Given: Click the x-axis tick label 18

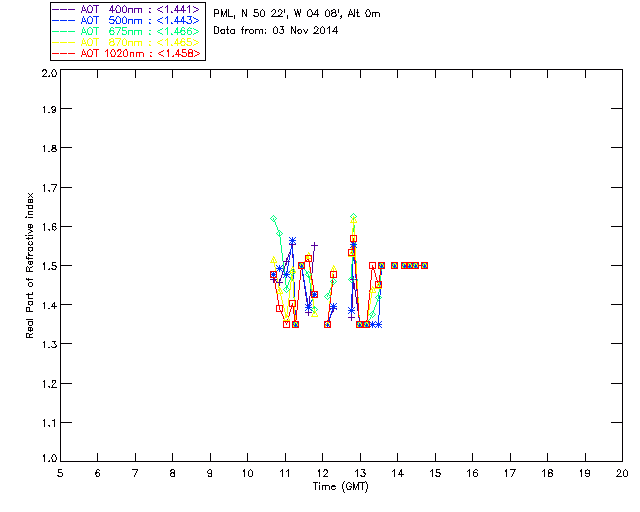Looking at the screenshot, I should [547, 473].
